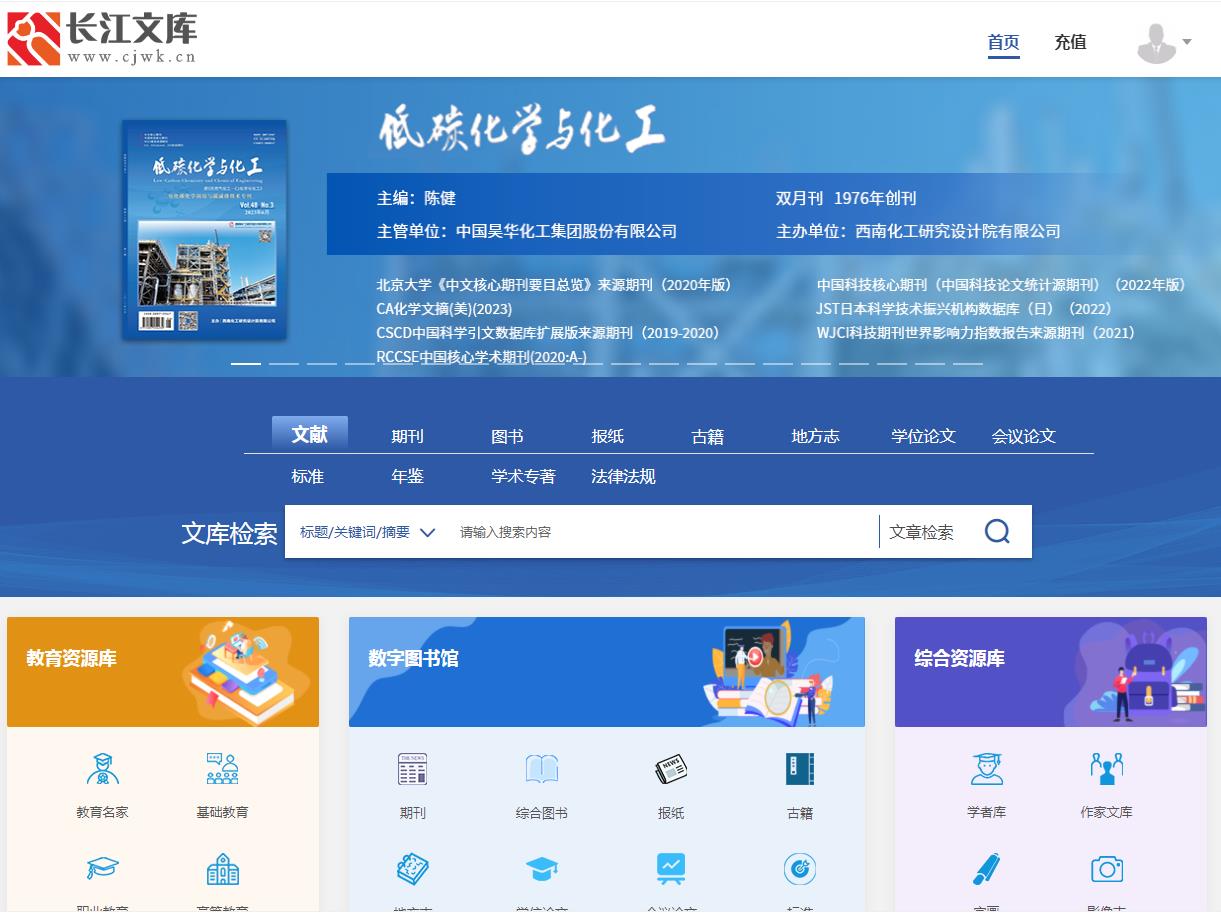Open the 标题/关键词/摘要 search field dropdown
The height and width of the screenshot is (913, 1221).
(x=367, y=532)
